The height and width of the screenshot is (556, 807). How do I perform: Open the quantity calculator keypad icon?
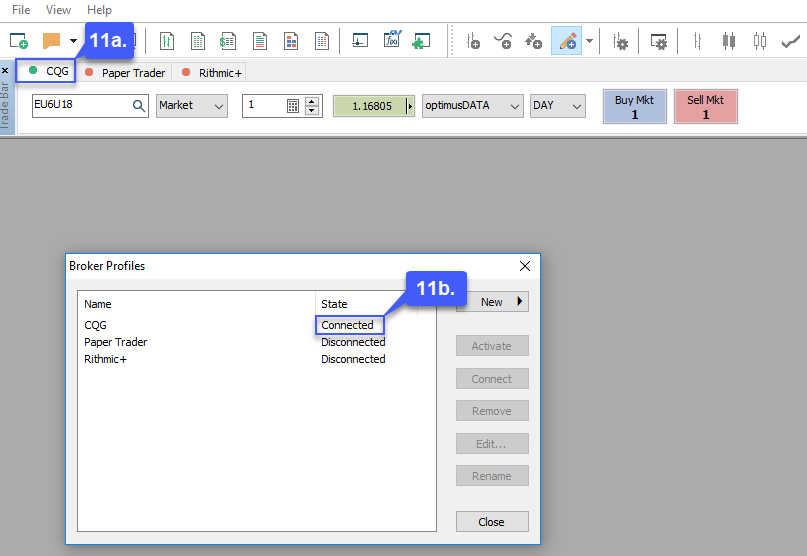click(293, 106)
